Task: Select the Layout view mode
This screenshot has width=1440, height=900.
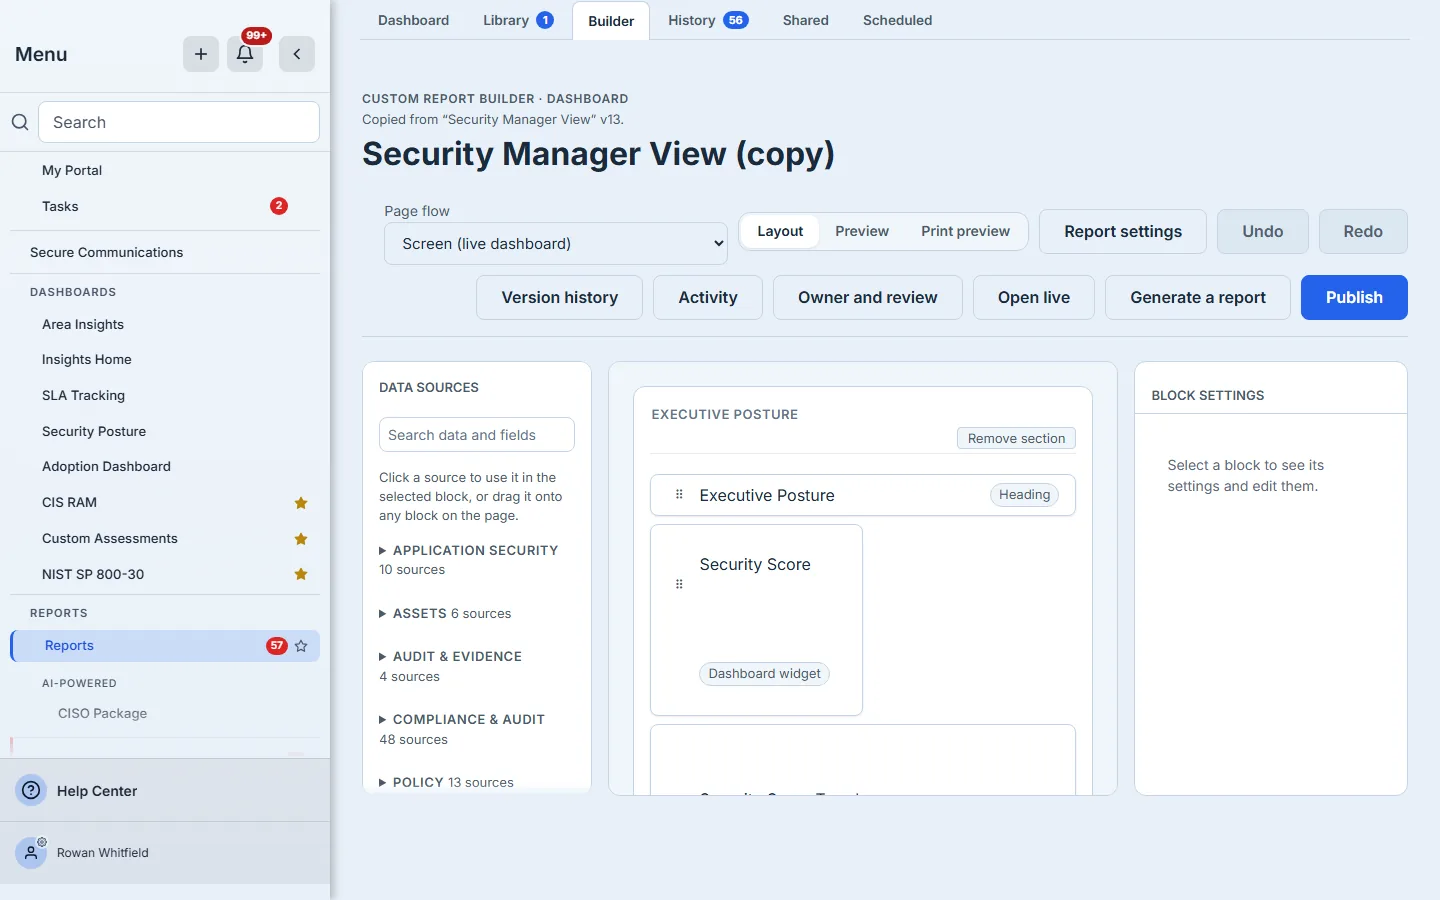Action: [x=780, y=231]
